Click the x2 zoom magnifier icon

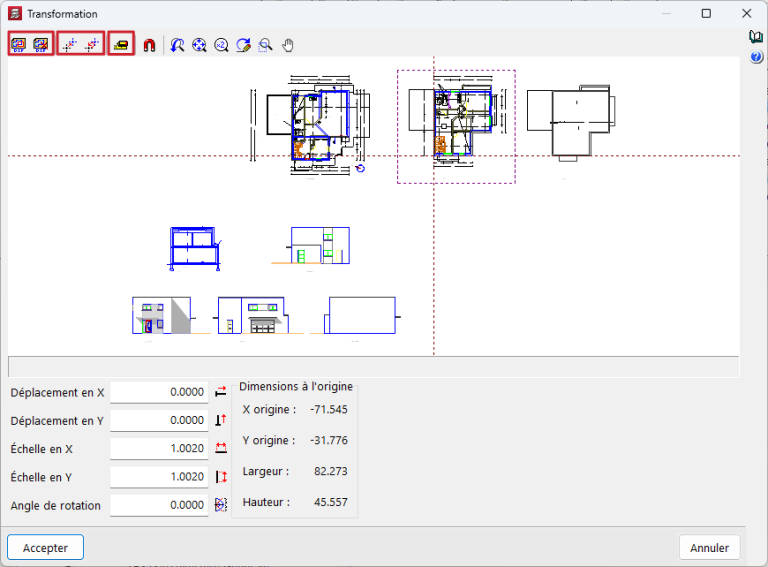click(x=221, y=45)
